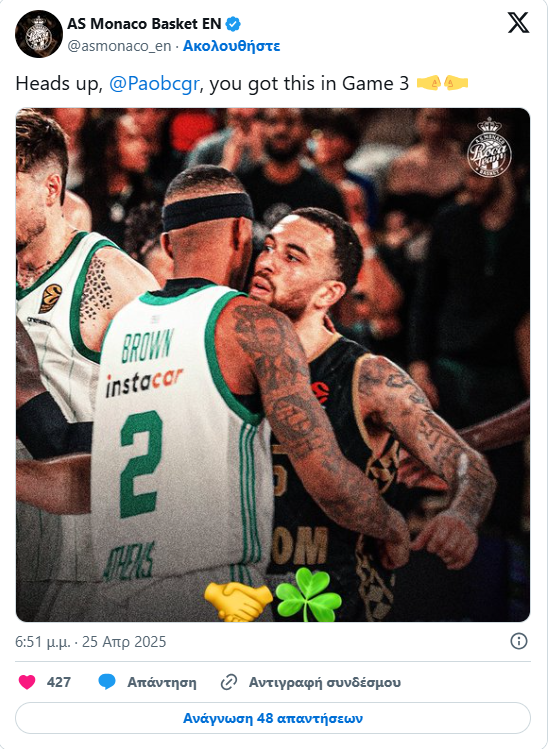
Task: Open the players hugging photo
Action: point(273,364)
